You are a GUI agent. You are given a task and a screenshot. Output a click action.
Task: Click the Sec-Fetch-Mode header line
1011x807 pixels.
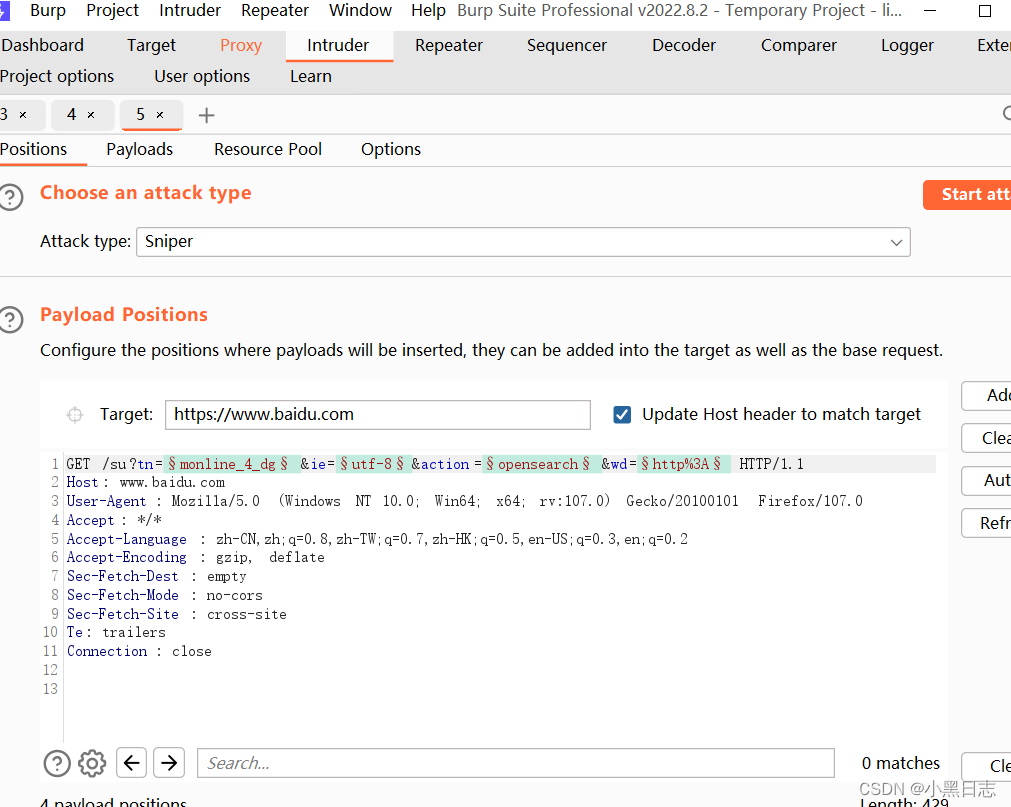point(164,595)
